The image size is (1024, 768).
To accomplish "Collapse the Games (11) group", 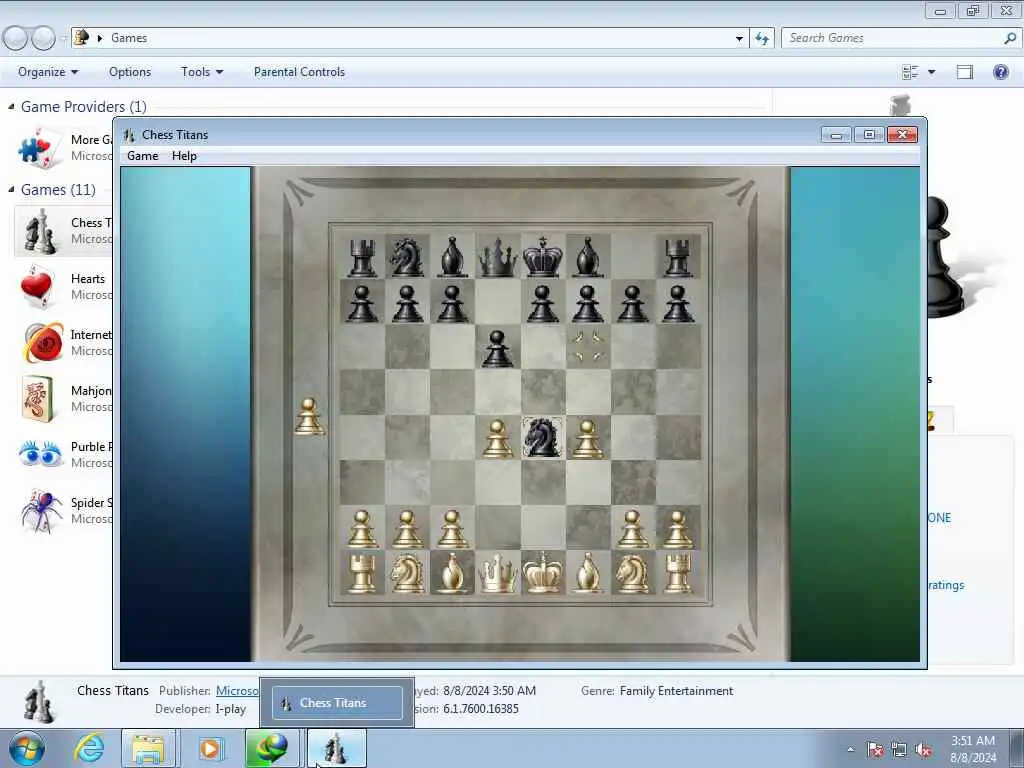I will tap(11, 189).
